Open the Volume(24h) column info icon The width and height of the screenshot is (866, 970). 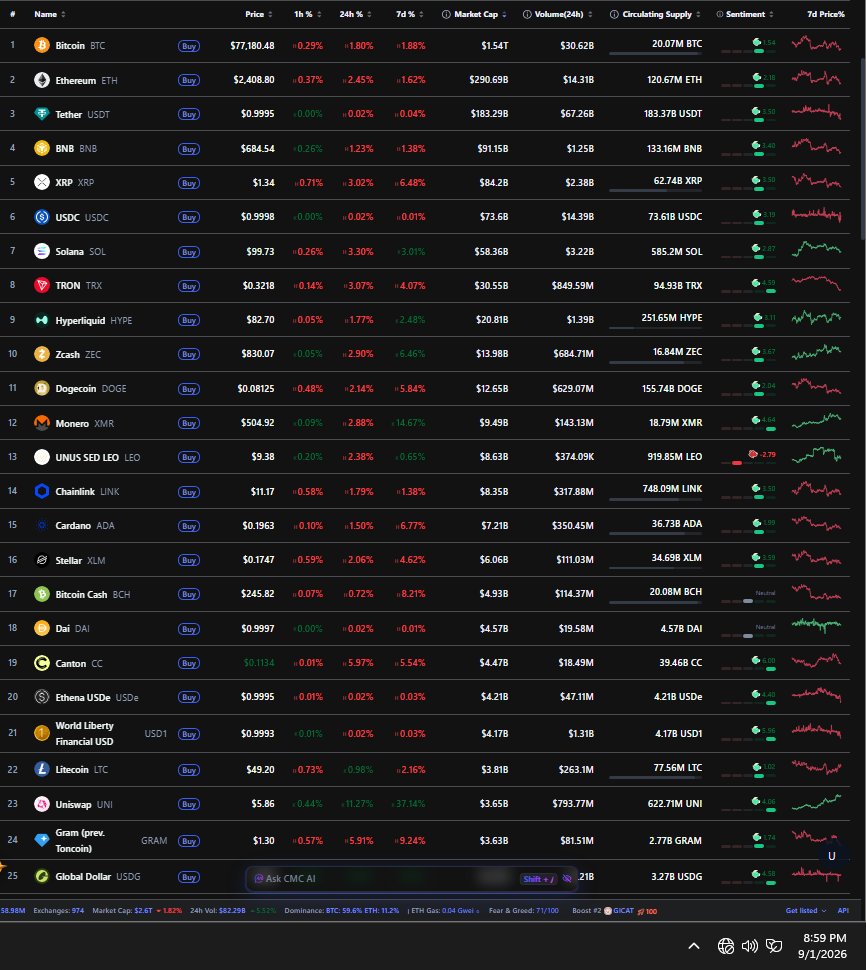(x=527, y=14)
